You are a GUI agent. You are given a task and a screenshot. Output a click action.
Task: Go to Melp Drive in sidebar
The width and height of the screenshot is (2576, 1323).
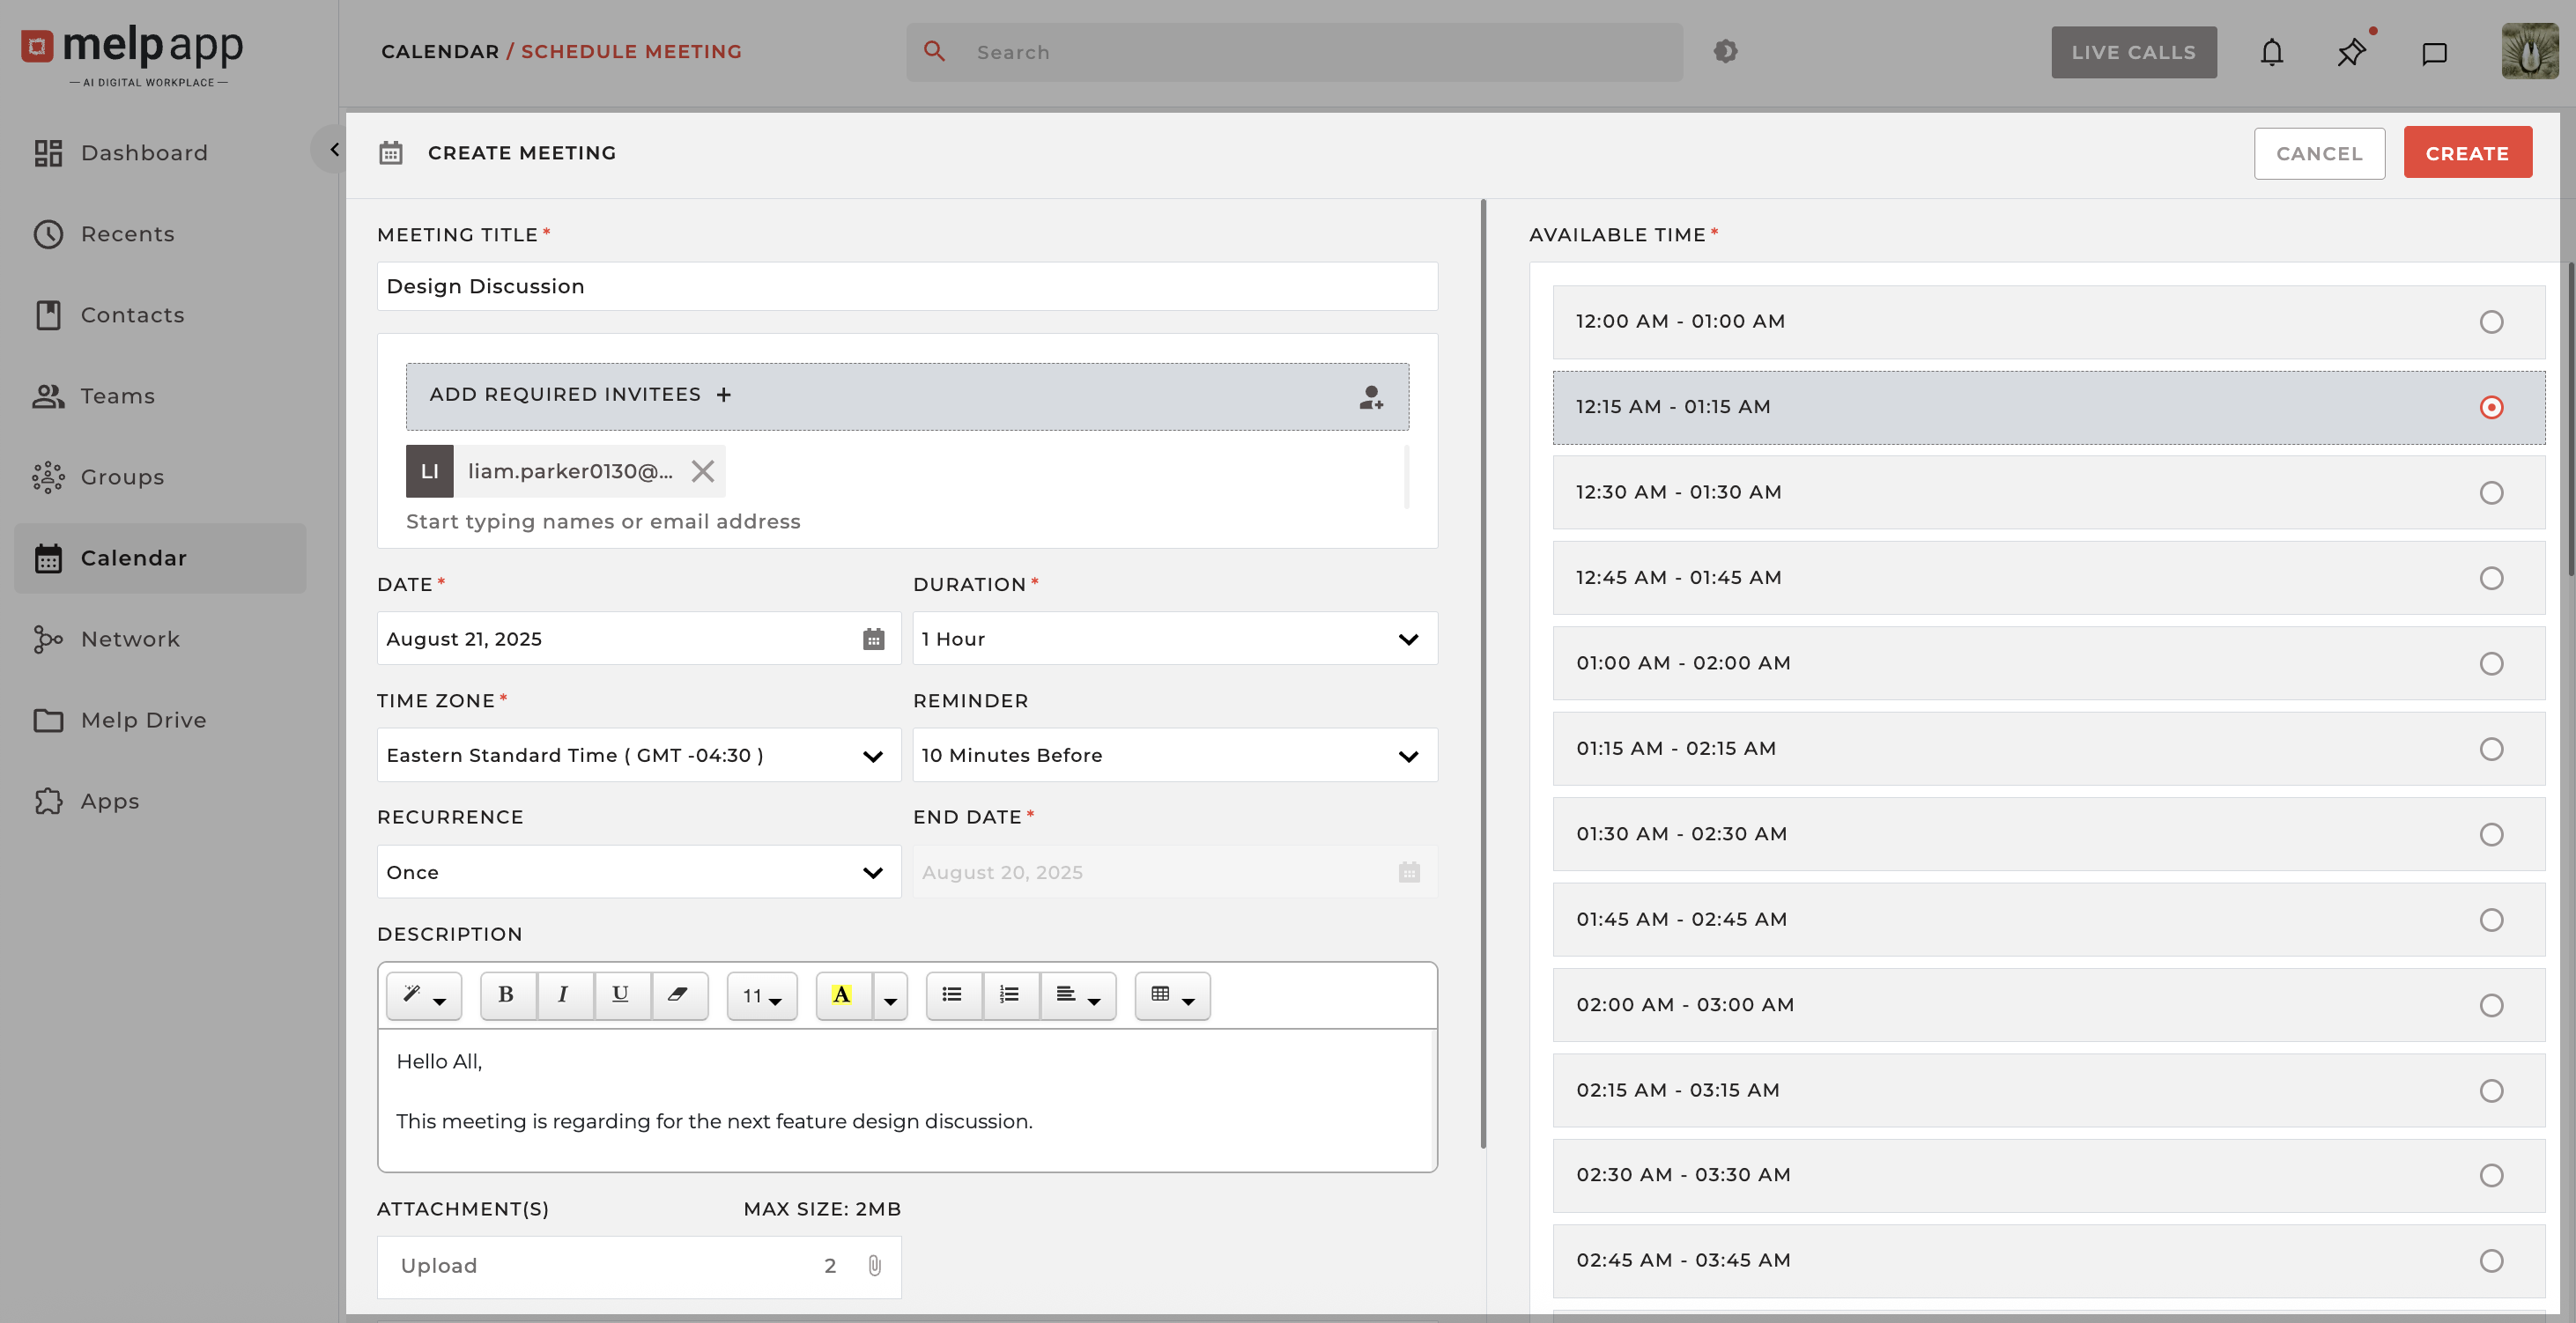[x=143, y=720]
